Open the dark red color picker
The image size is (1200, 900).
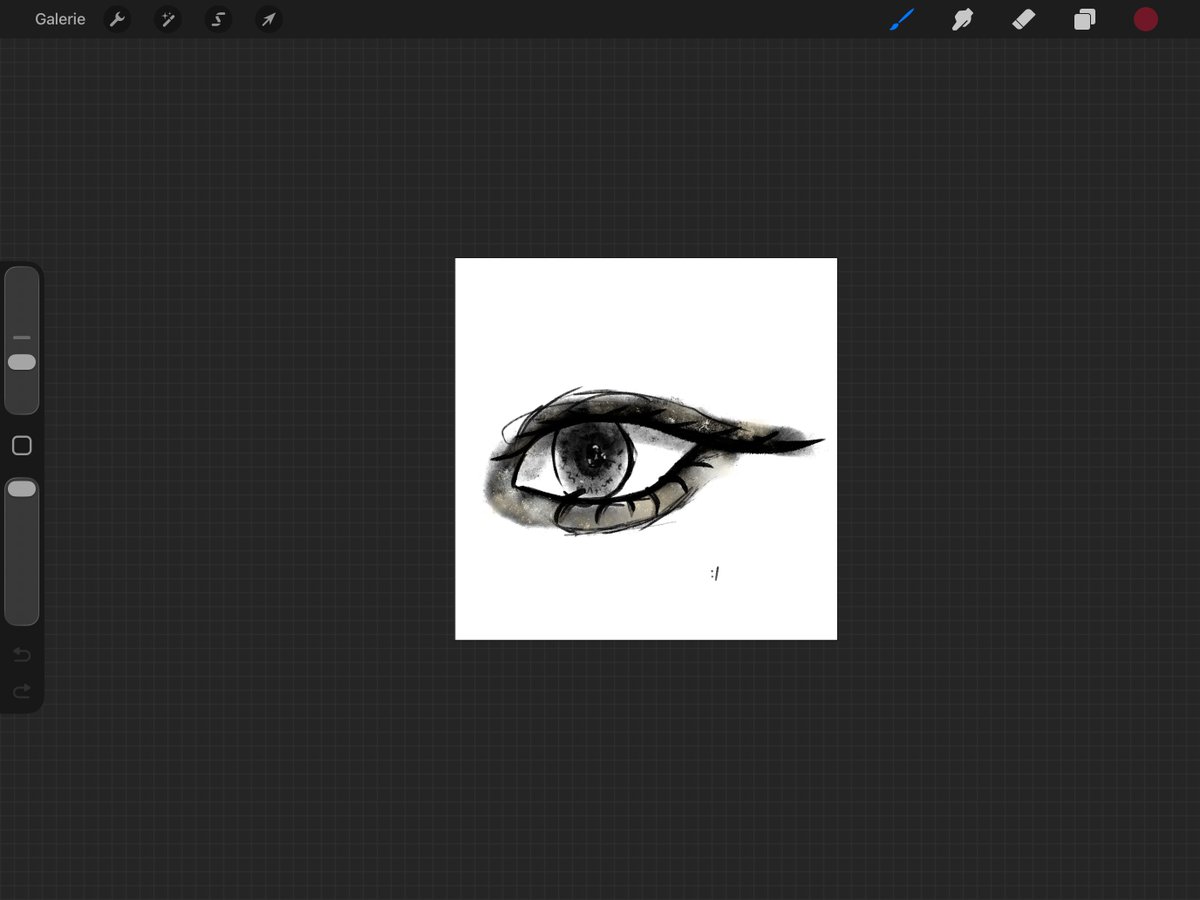click(x=1146, y=19)
